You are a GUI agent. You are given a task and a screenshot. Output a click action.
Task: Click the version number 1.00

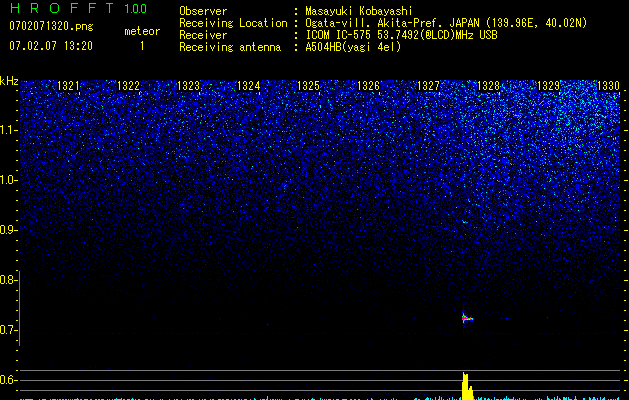(134, 9)
